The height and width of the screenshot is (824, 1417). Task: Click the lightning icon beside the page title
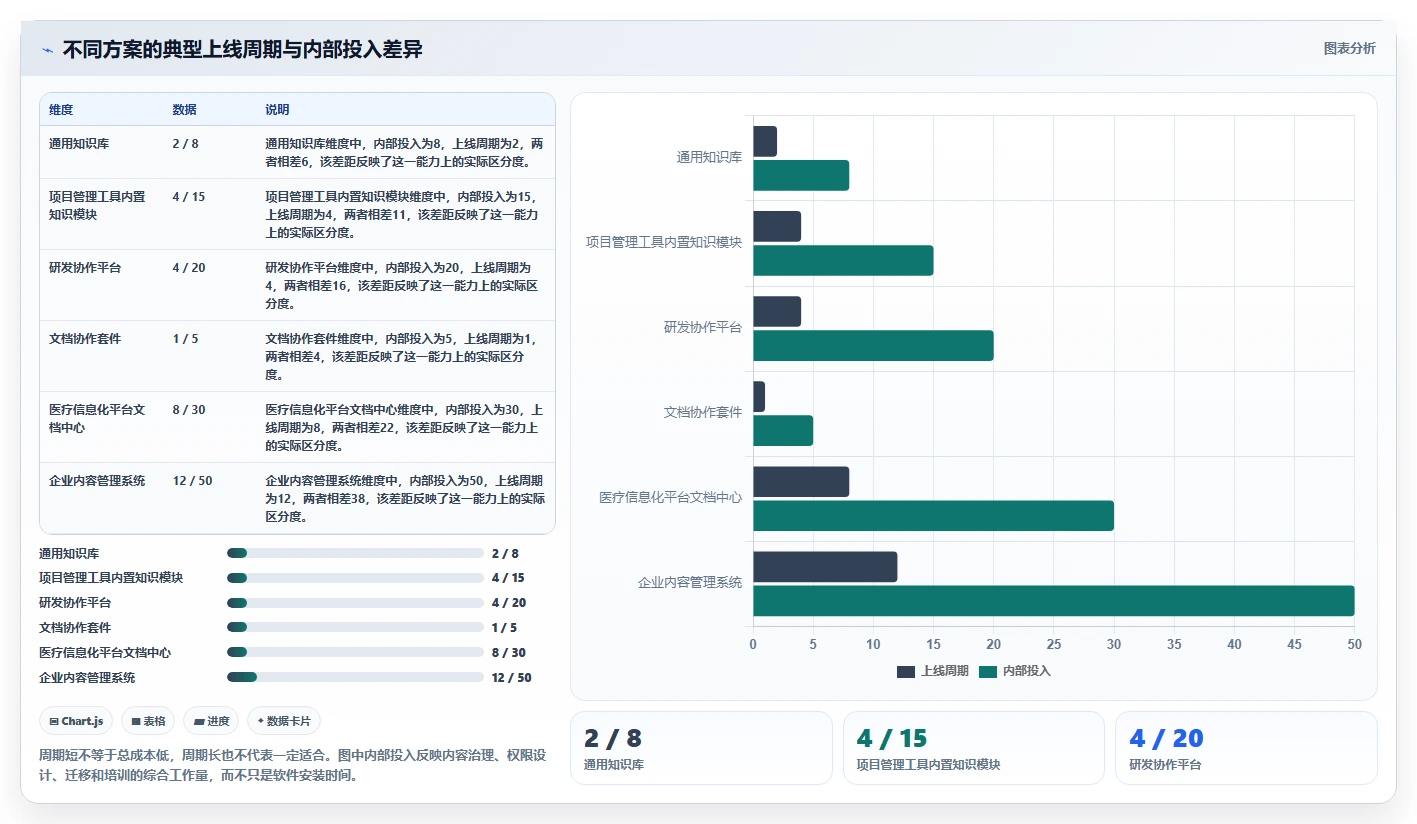pyautogui.click(x=47, y=49)
